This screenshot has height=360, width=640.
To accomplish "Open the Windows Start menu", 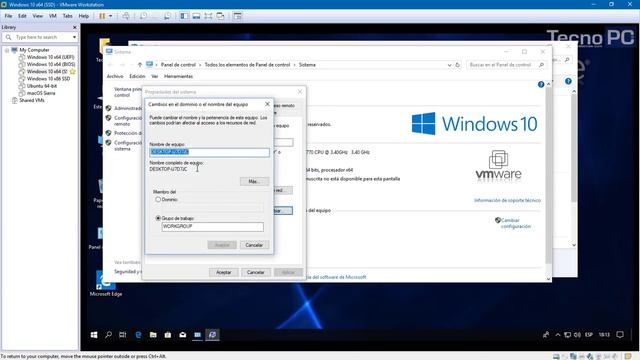I will [94, 335].
